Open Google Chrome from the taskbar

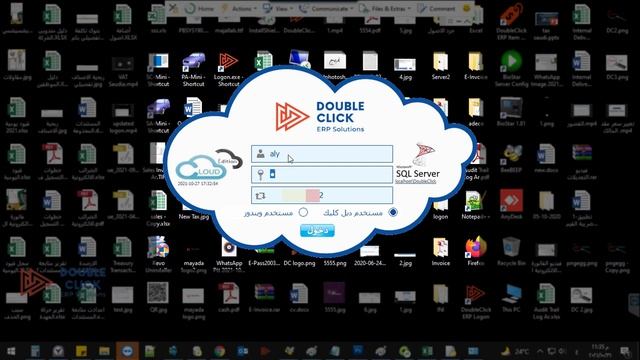click(220, 351)
